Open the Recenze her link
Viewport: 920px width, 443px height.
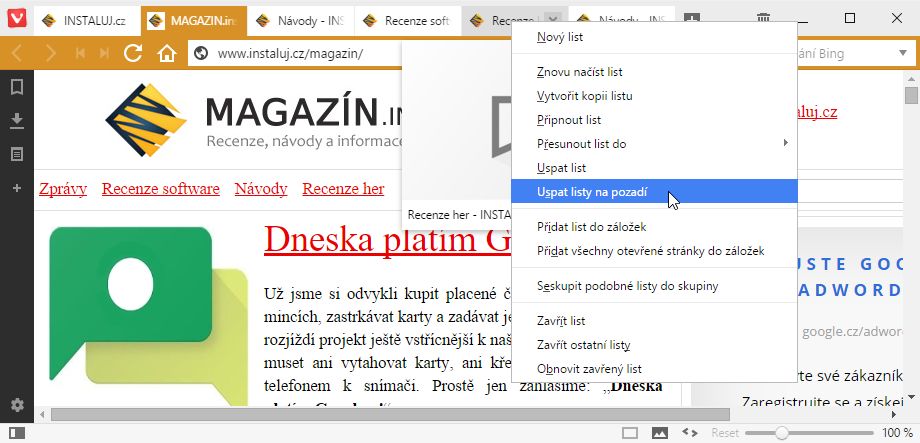343,189
